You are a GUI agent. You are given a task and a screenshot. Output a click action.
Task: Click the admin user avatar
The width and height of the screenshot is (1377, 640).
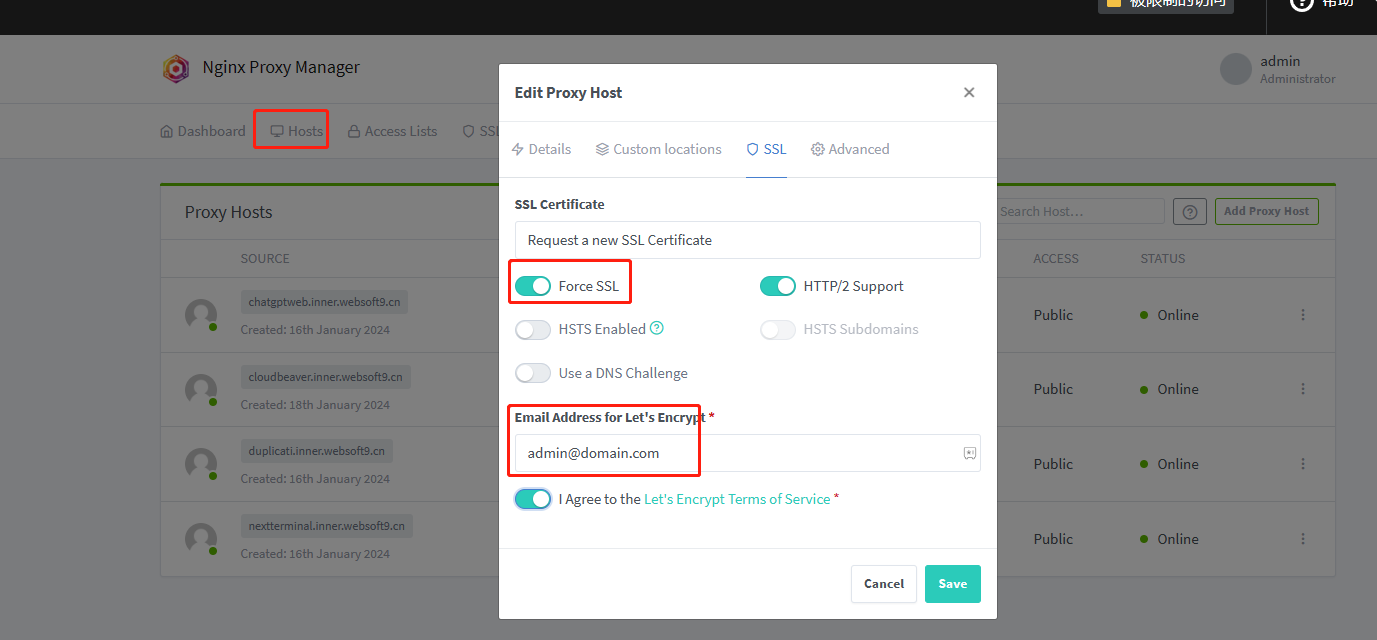point(1236,69)
